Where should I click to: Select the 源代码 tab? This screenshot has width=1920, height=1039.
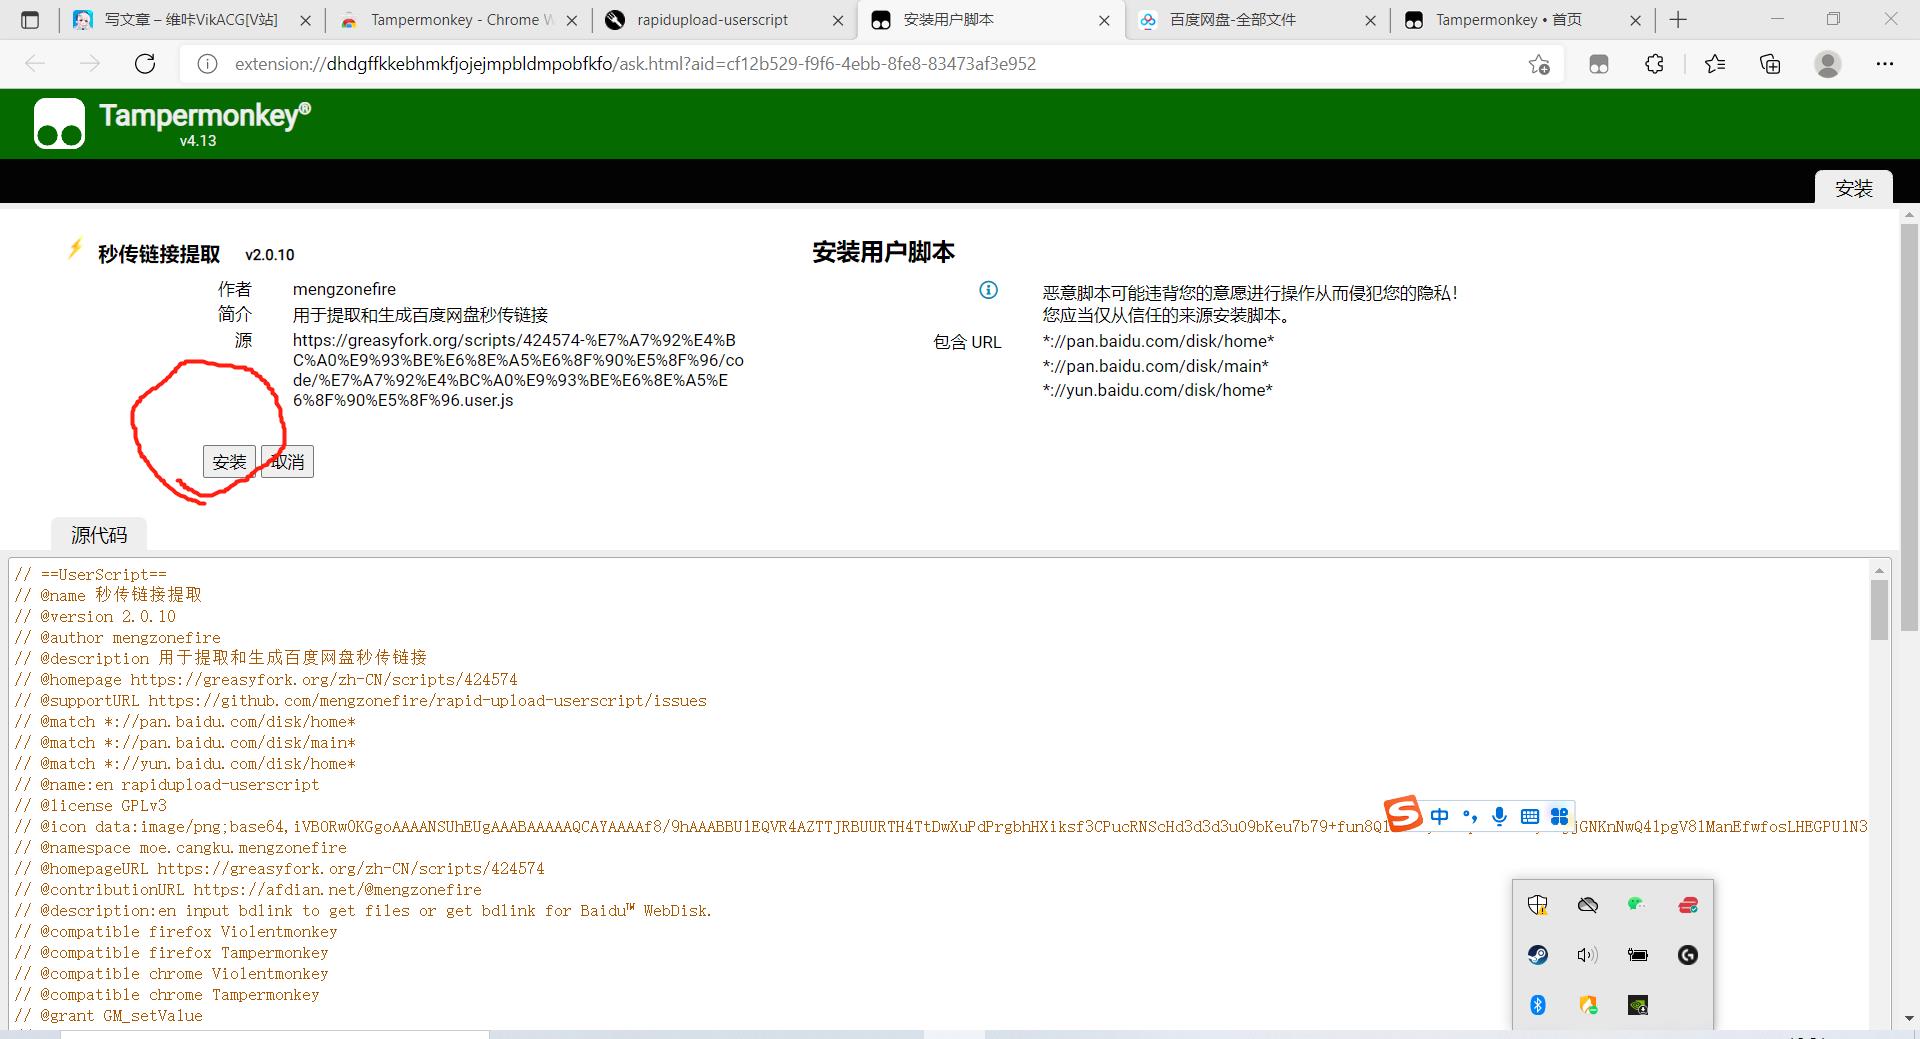point(99,535)
